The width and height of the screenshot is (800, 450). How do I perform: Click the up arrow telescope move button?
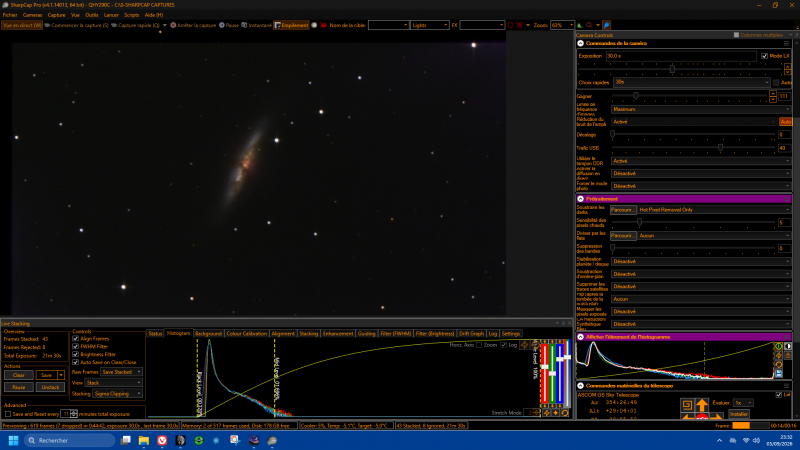coord(702,405)
